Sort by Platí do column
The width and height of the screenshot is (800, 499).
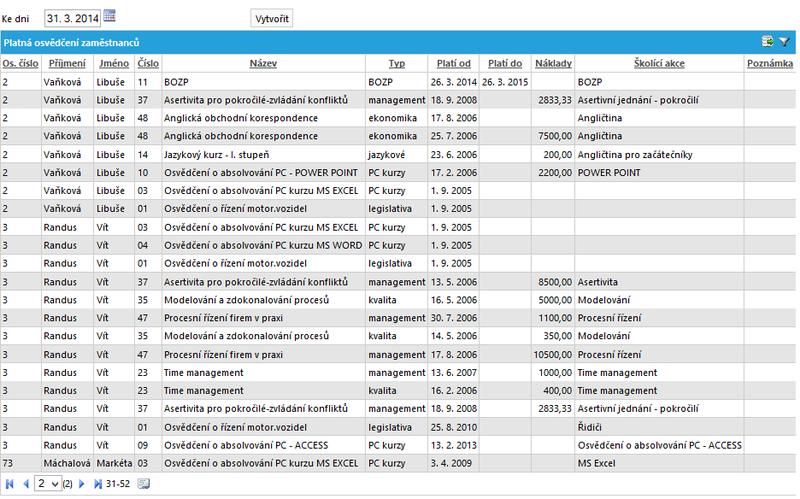coord(505,63)
